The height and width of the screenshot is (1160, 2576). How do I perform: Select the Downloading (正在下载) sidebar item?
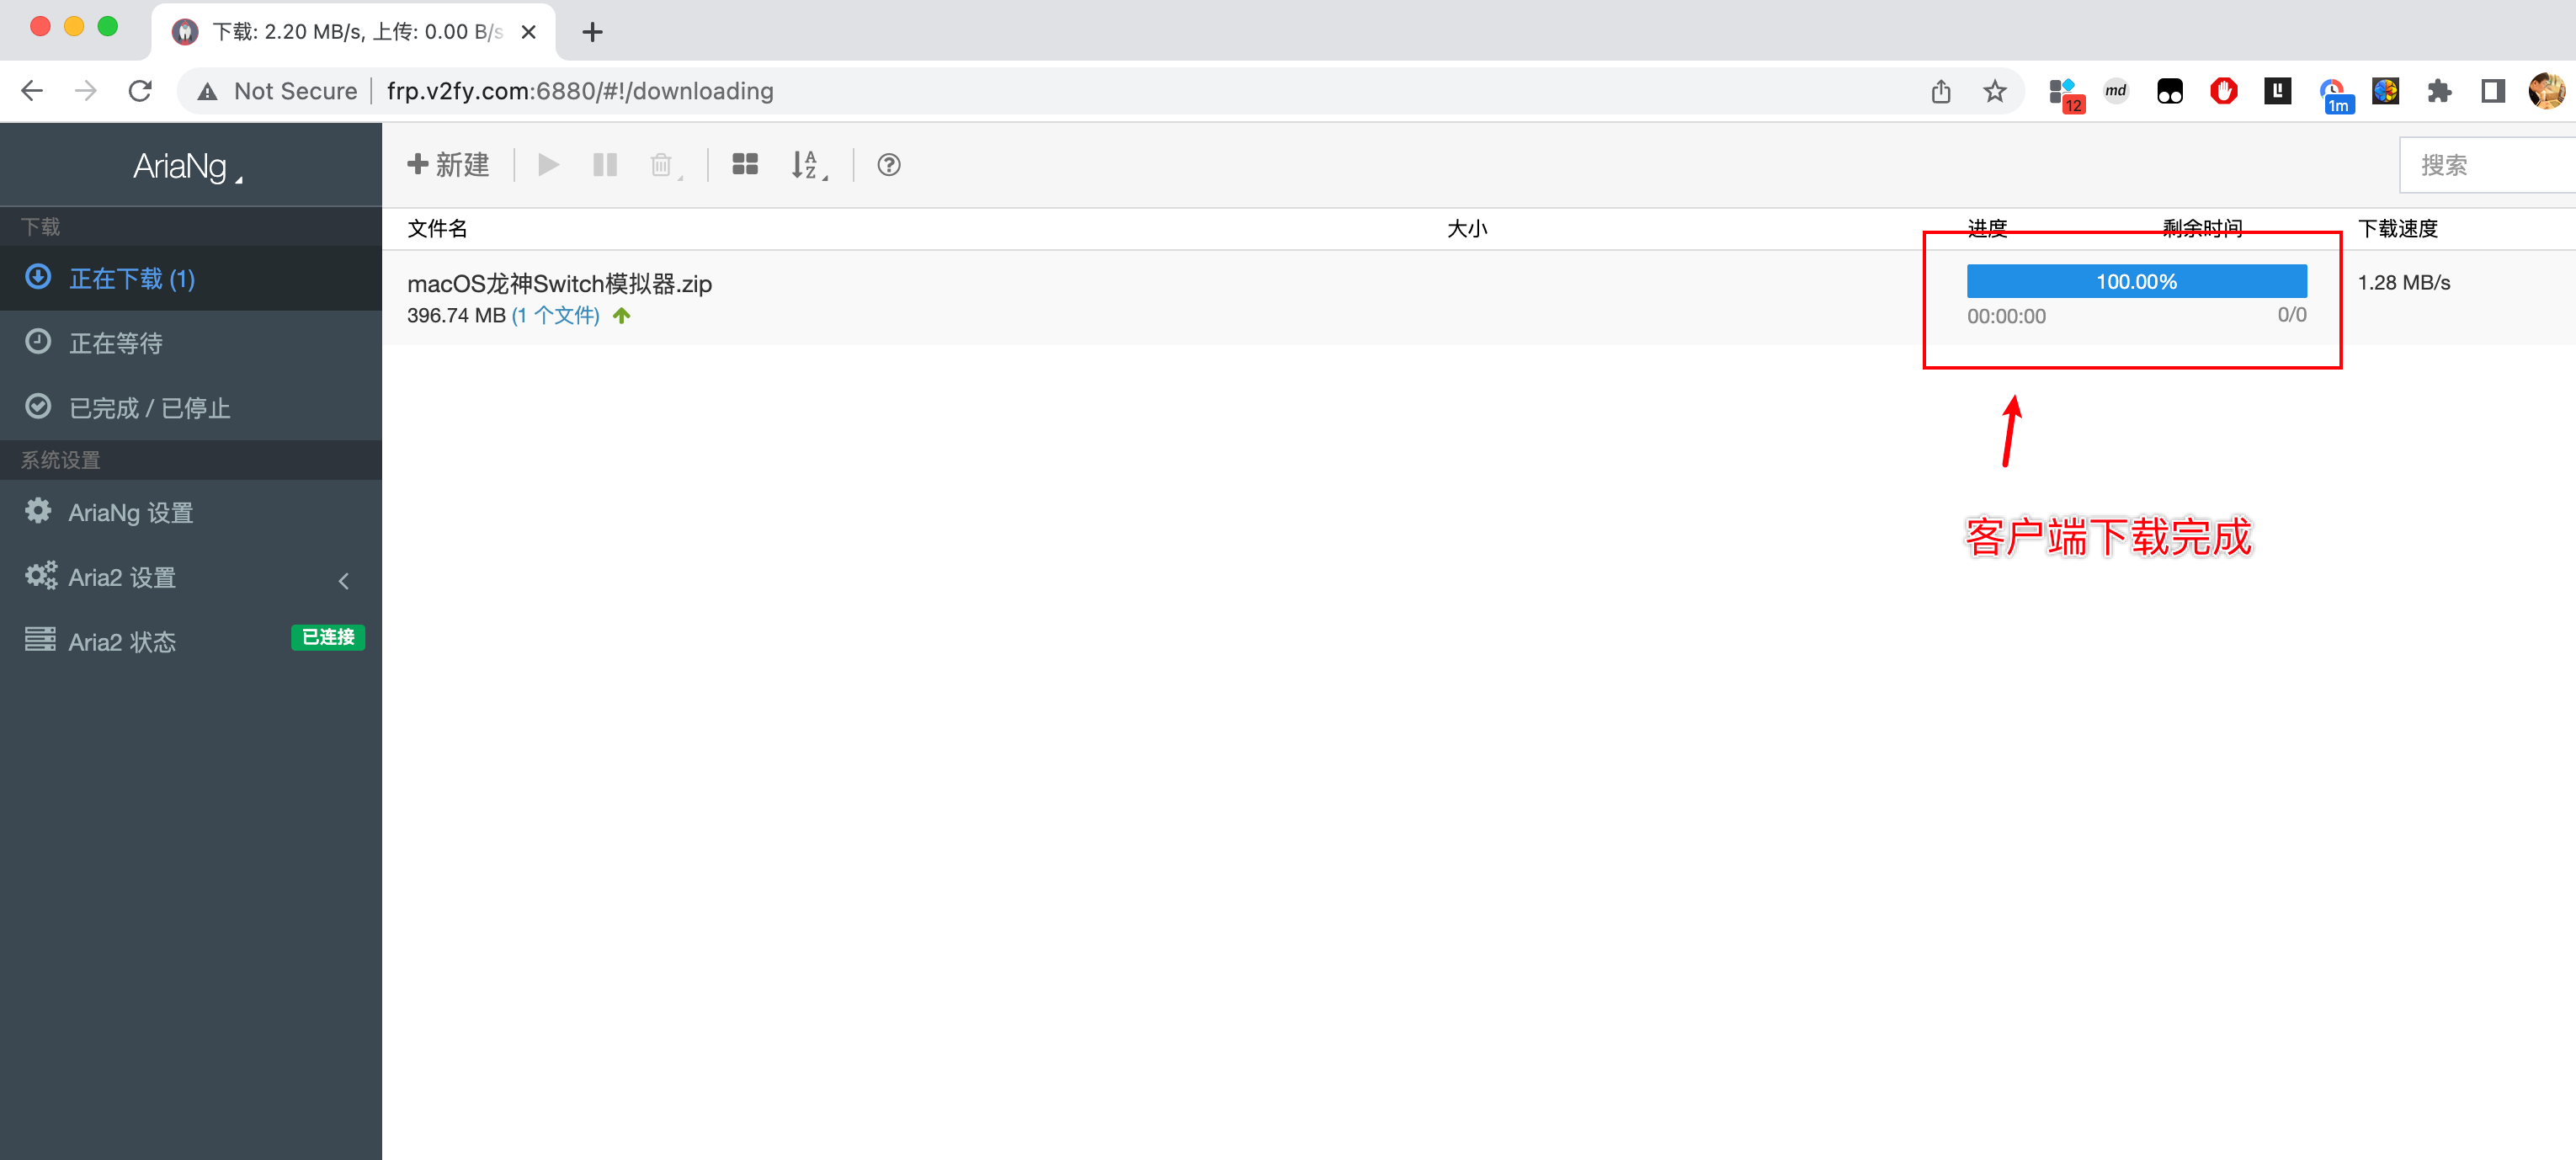coord(132,279)
